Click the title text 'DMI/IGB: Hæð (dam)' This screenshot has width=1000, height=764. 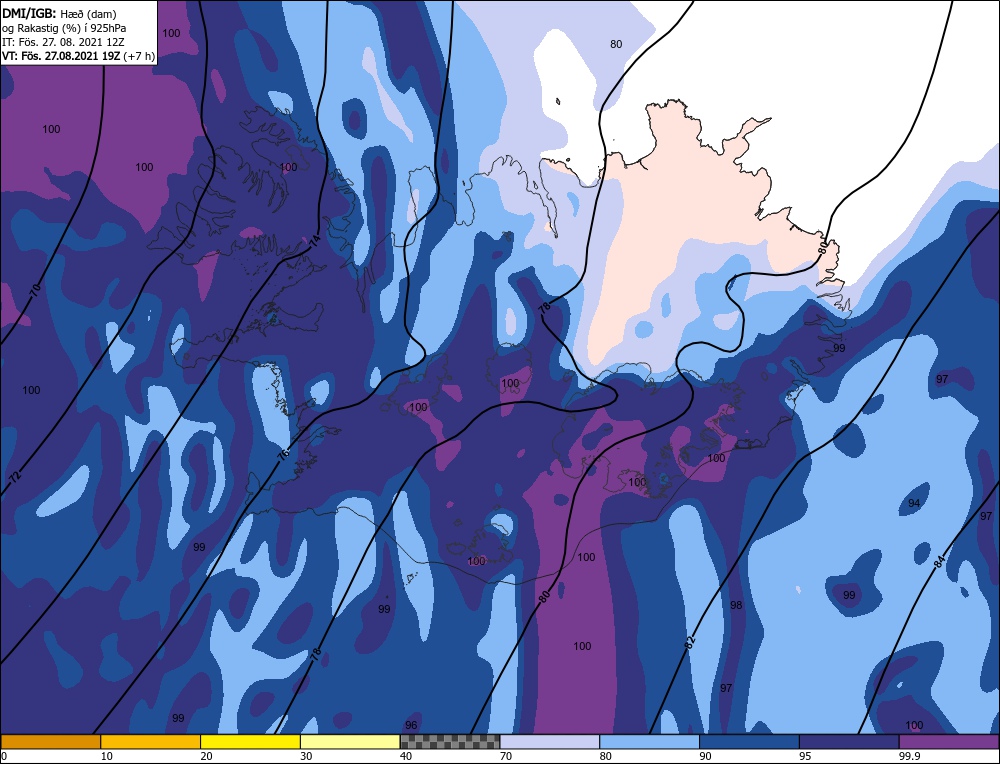pos(59,14)
